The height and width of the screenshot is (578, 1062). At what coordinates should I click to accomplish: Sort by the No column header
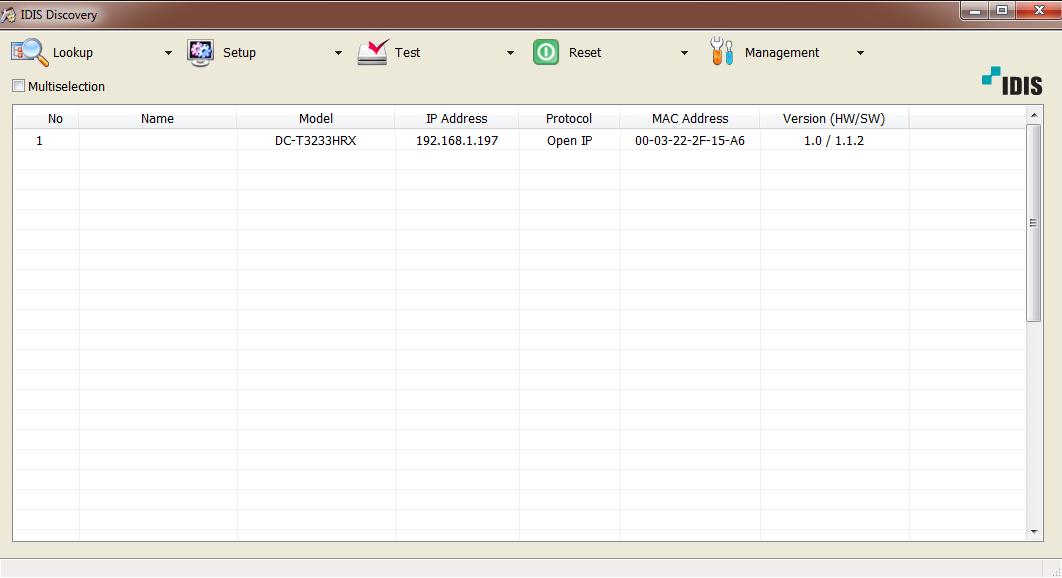47,119
